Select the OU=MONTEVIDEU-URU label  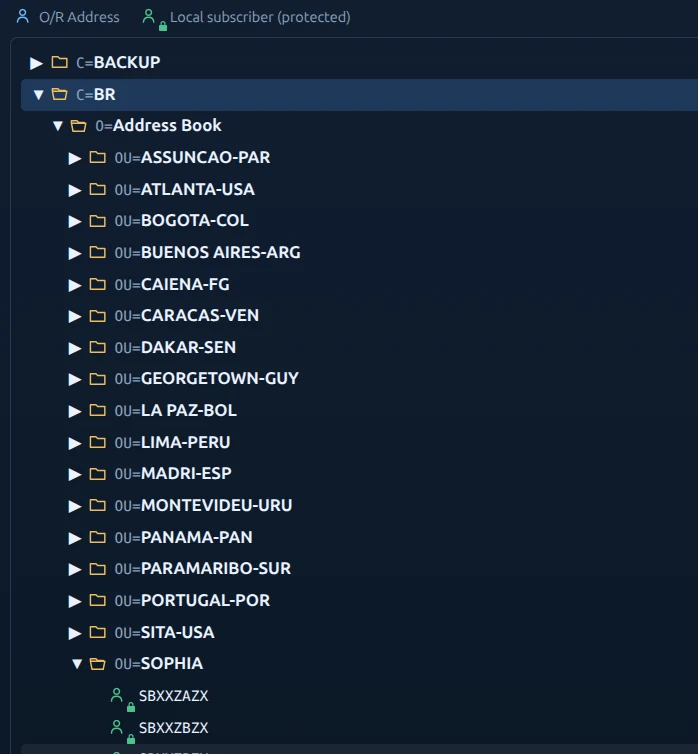click(203, 505)
